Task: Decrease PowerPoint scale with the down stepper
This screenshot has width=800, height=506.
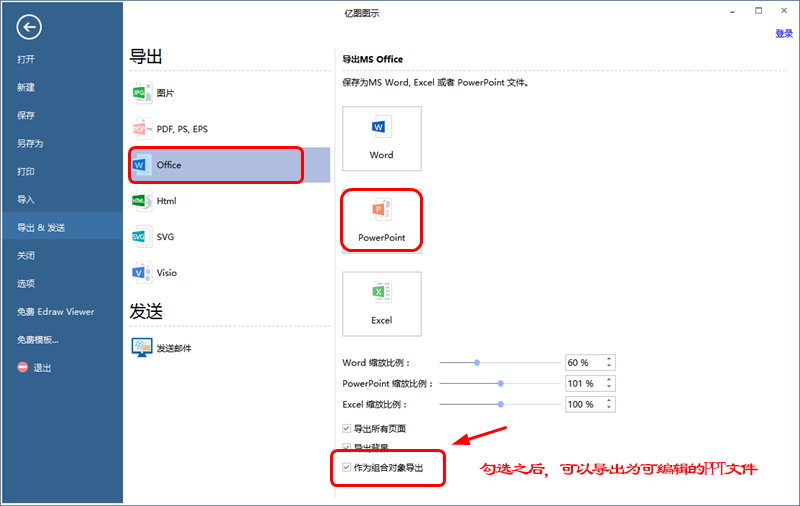Action: [x=609, y=387]
